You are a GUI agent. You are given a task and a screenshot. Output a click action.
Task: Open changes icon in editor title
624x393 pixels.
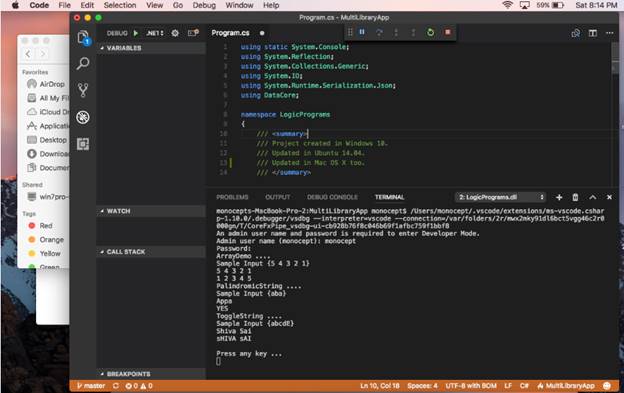[575, 33]
